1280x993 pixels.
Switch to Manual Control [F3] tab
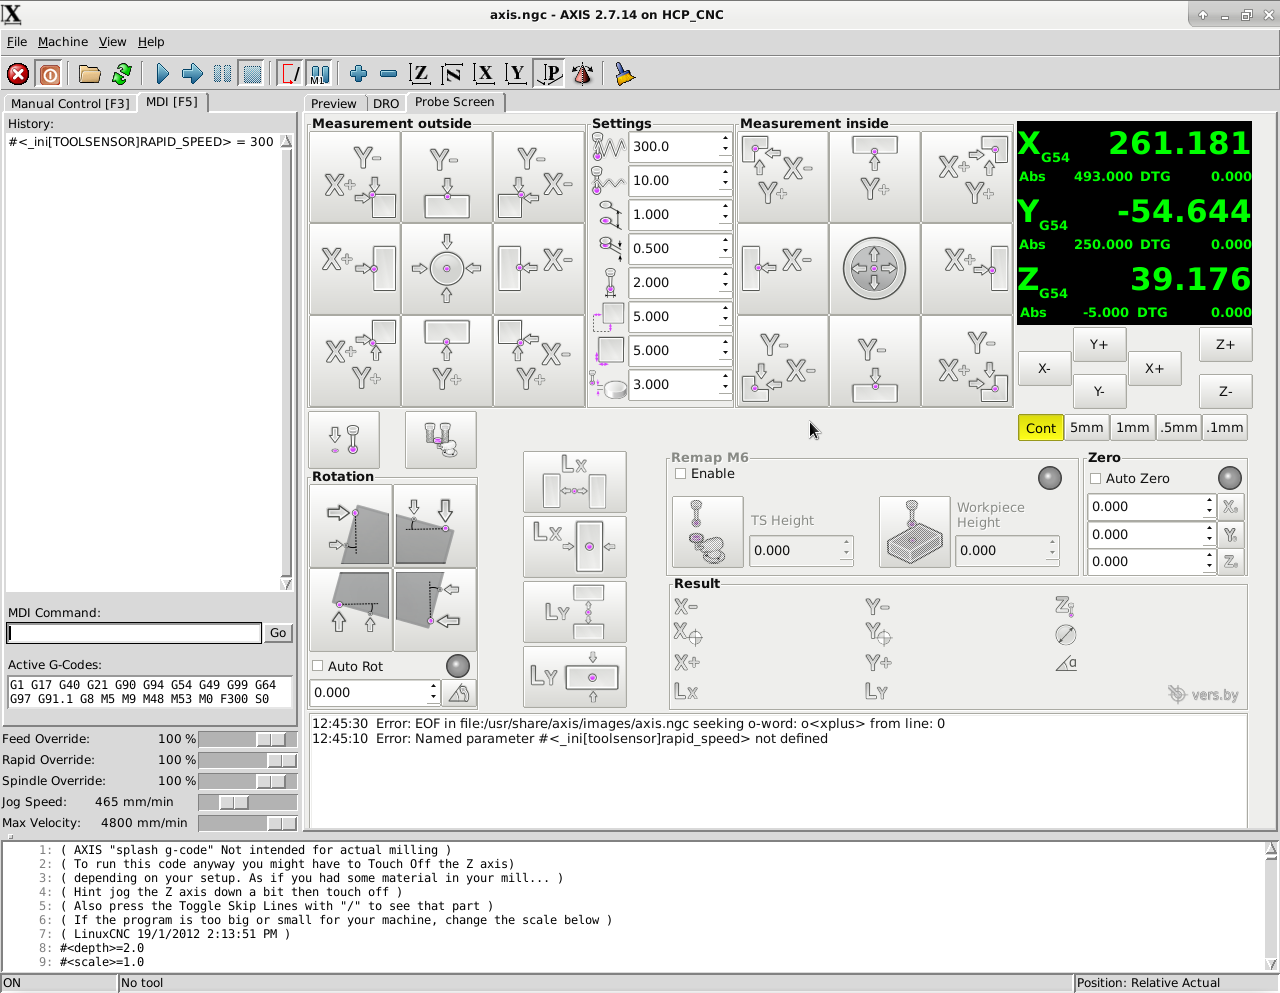point(70,103)
